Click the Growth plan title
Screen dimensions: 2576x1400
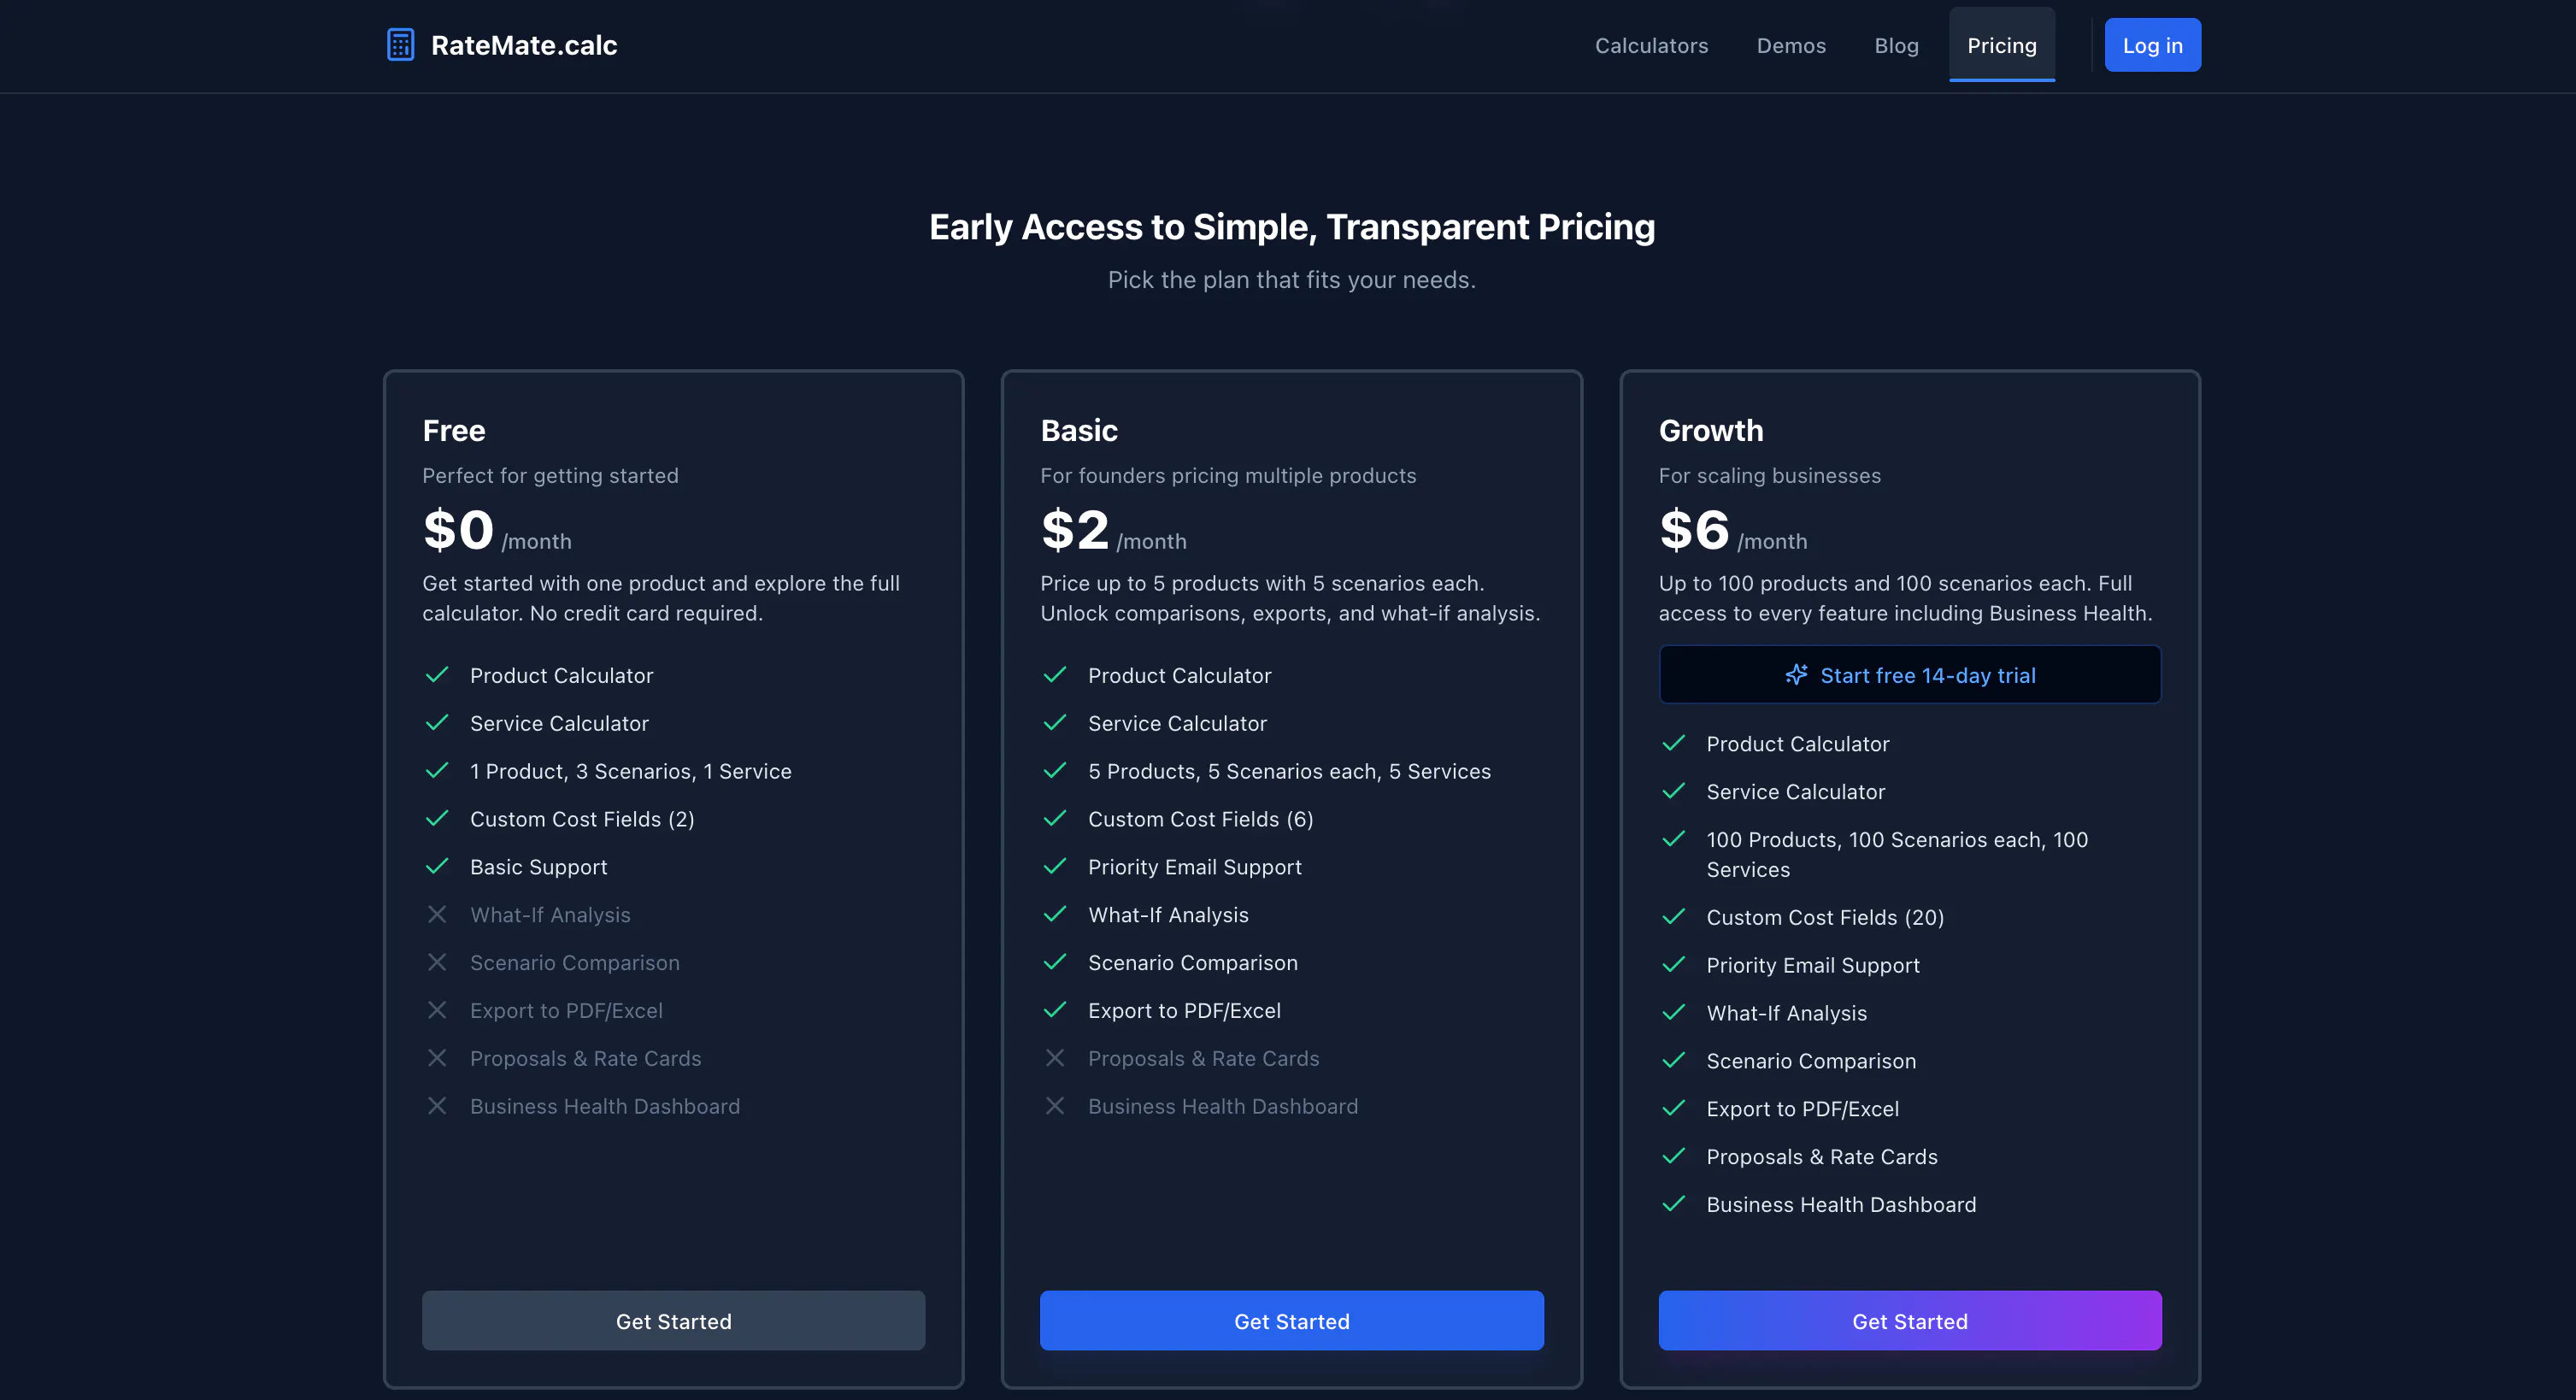(x=1711, y=430)
